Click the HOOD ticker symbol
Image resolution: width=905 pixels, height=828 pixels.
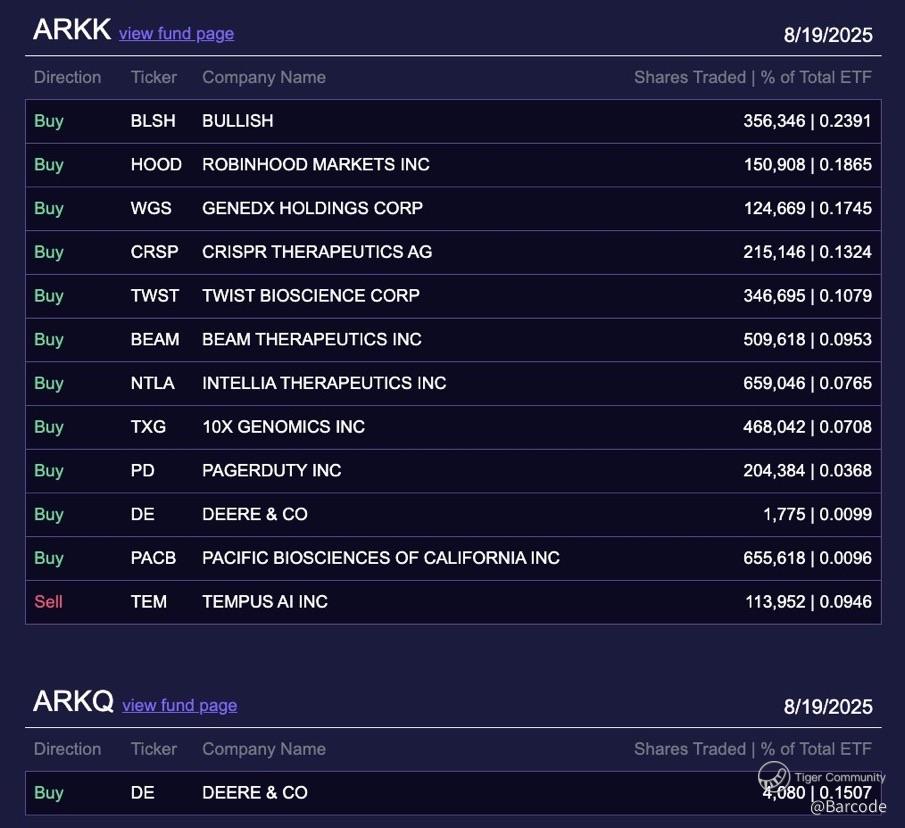(x=156, y=165)
